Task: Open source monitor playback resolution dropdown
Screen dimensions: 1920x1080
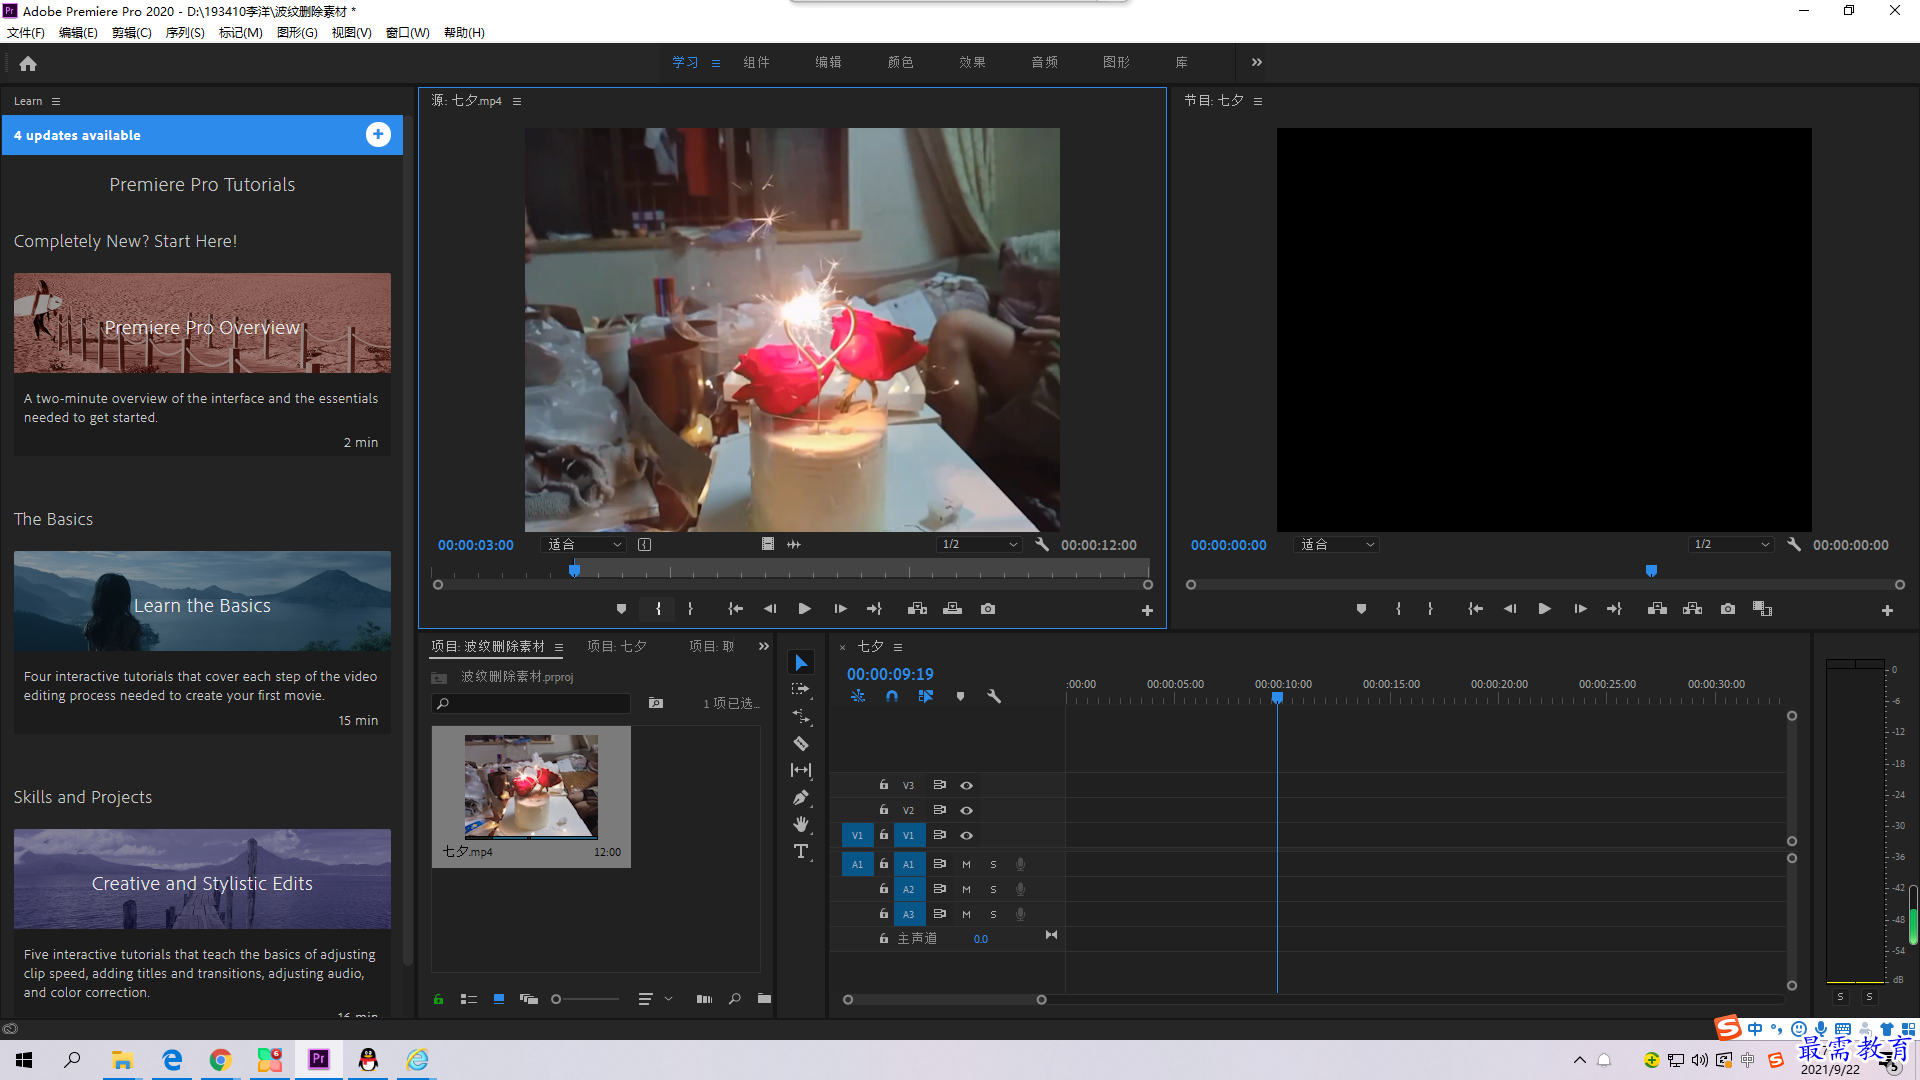Action: [979, 545]
